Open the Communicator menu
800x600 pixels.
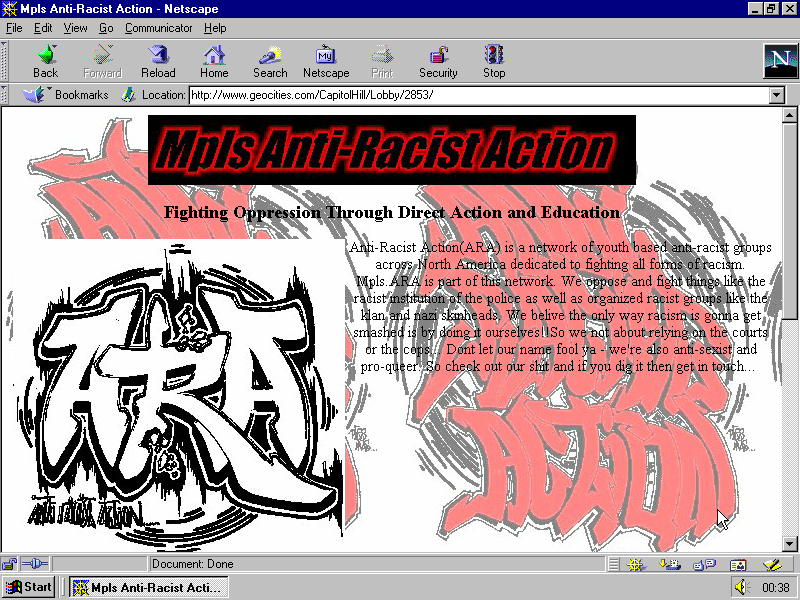pos(159,28)
